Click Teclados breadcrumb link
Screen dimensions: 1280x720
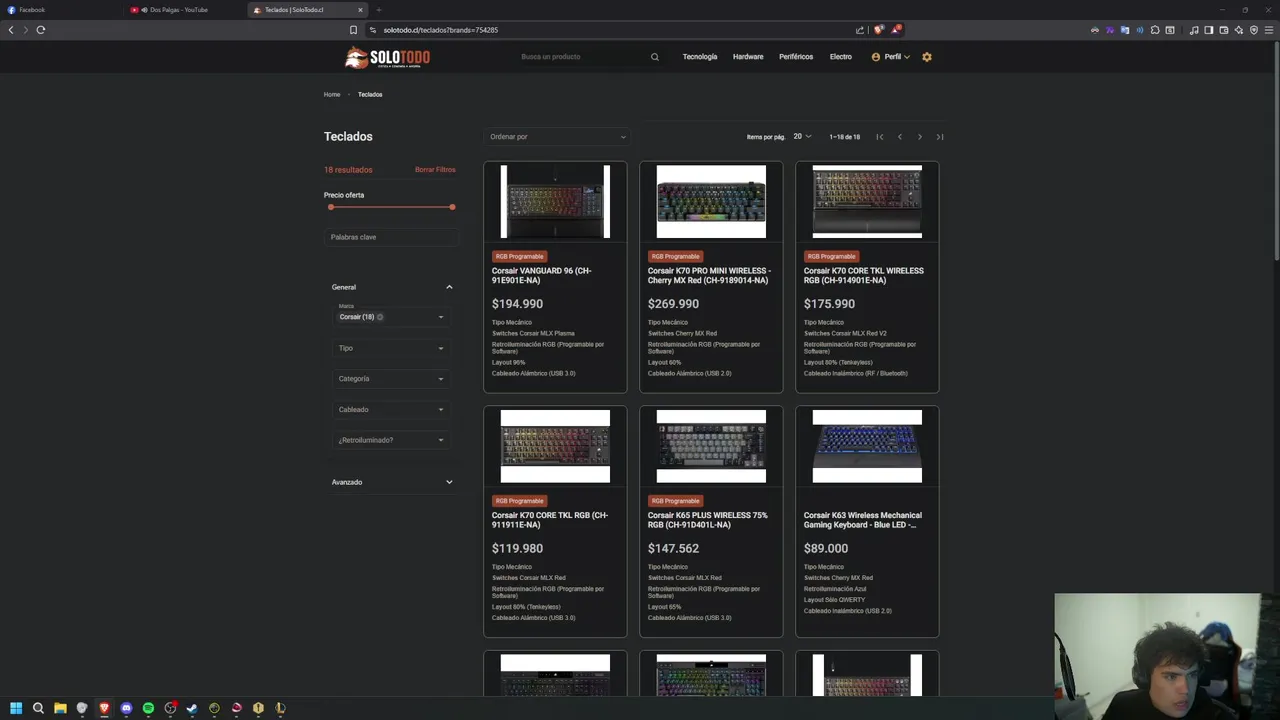370,94
